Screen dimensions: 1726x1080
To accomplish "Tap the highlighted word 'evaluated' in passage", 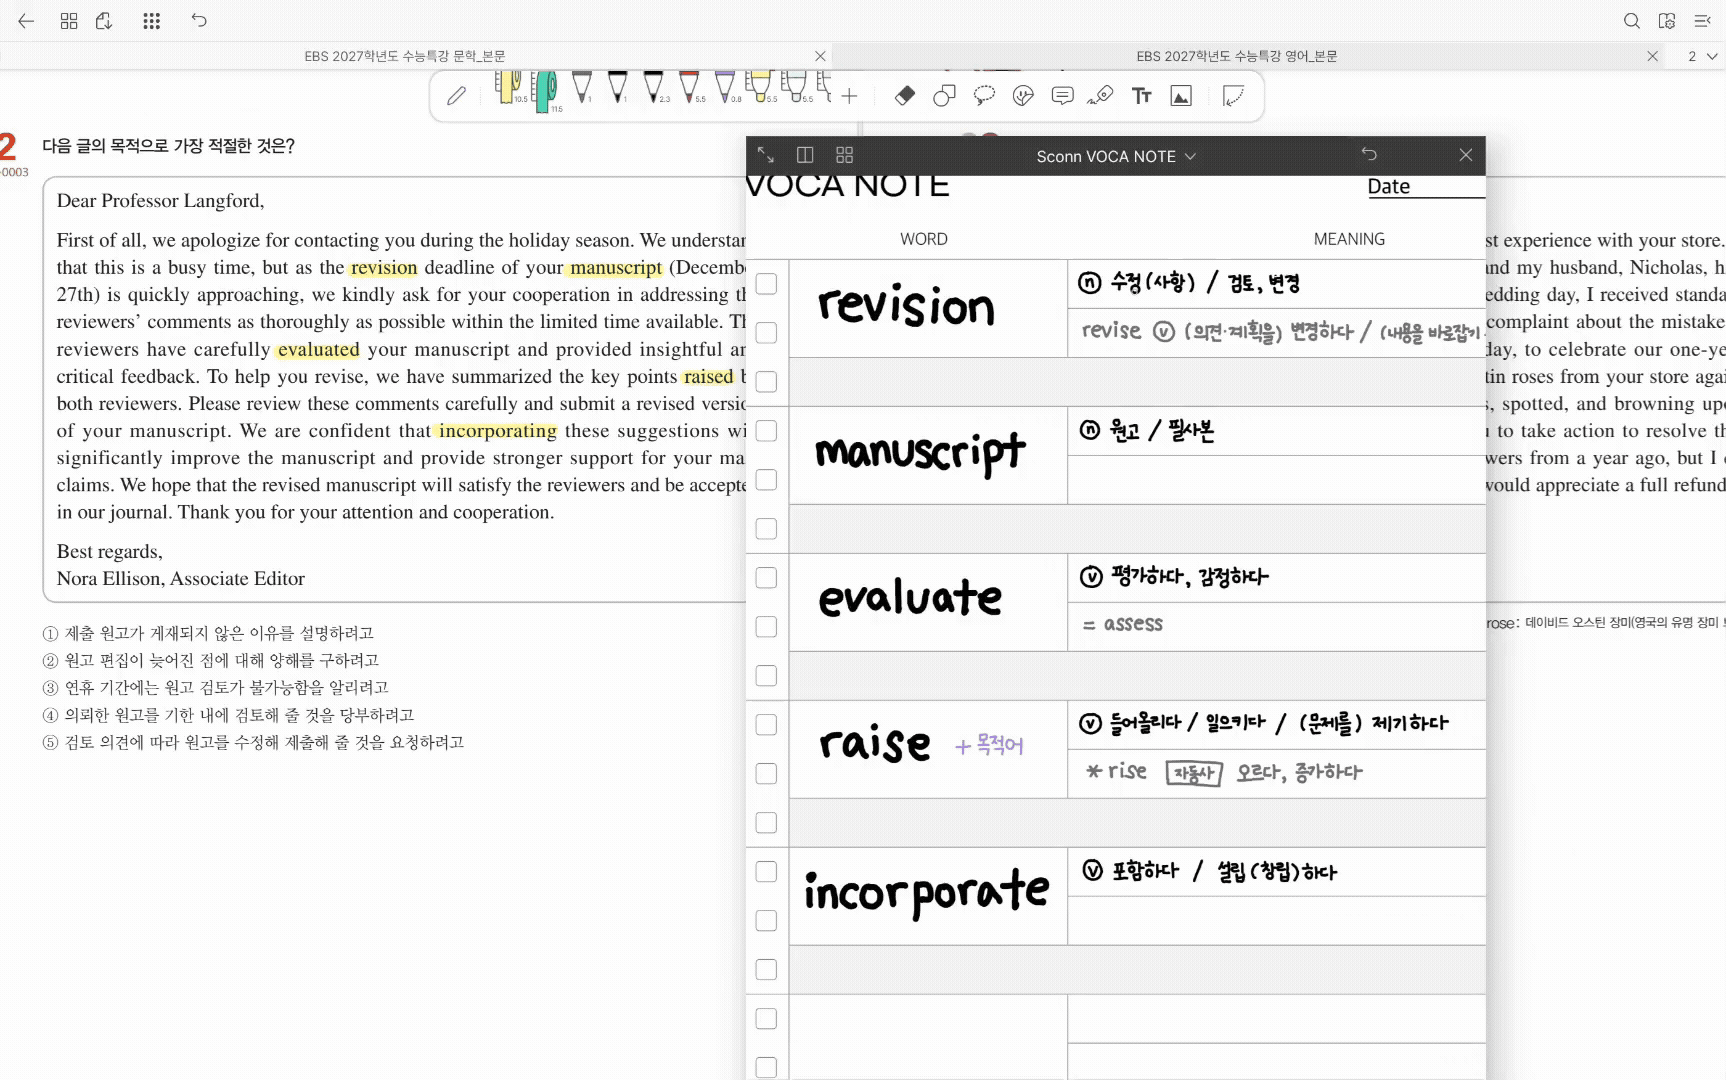I will point(318,350).
